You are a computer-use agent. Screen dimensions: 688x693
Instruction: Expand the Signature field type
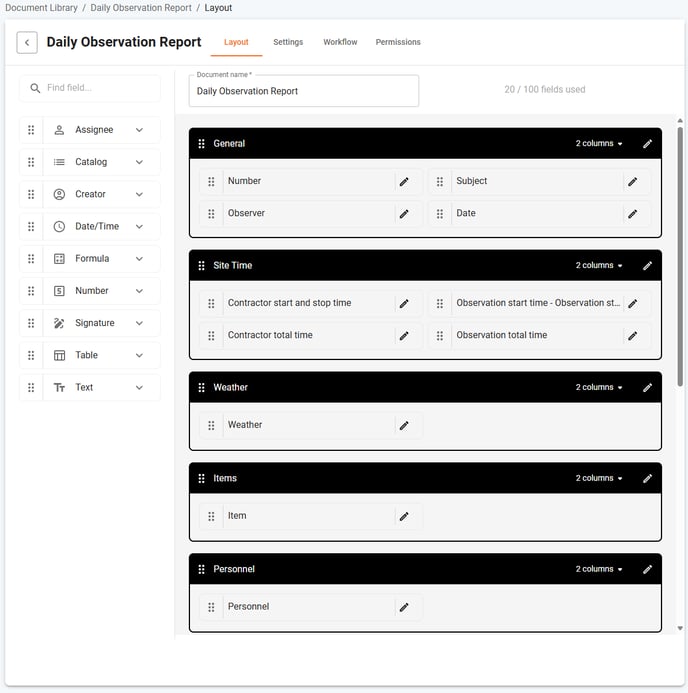[139, 323]
